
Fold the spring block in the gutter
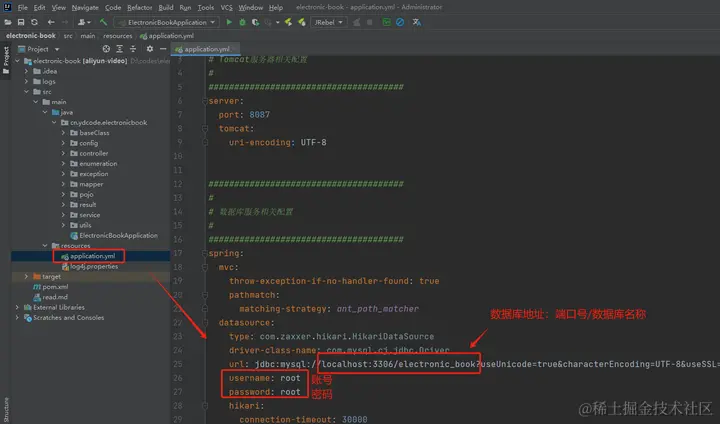205,254
